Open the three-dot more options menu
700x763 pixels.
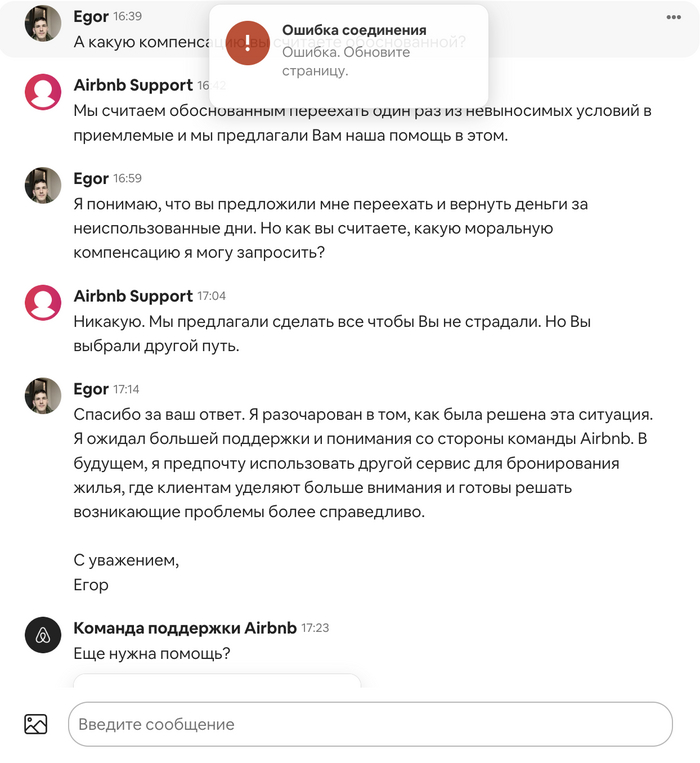(673, 17)
